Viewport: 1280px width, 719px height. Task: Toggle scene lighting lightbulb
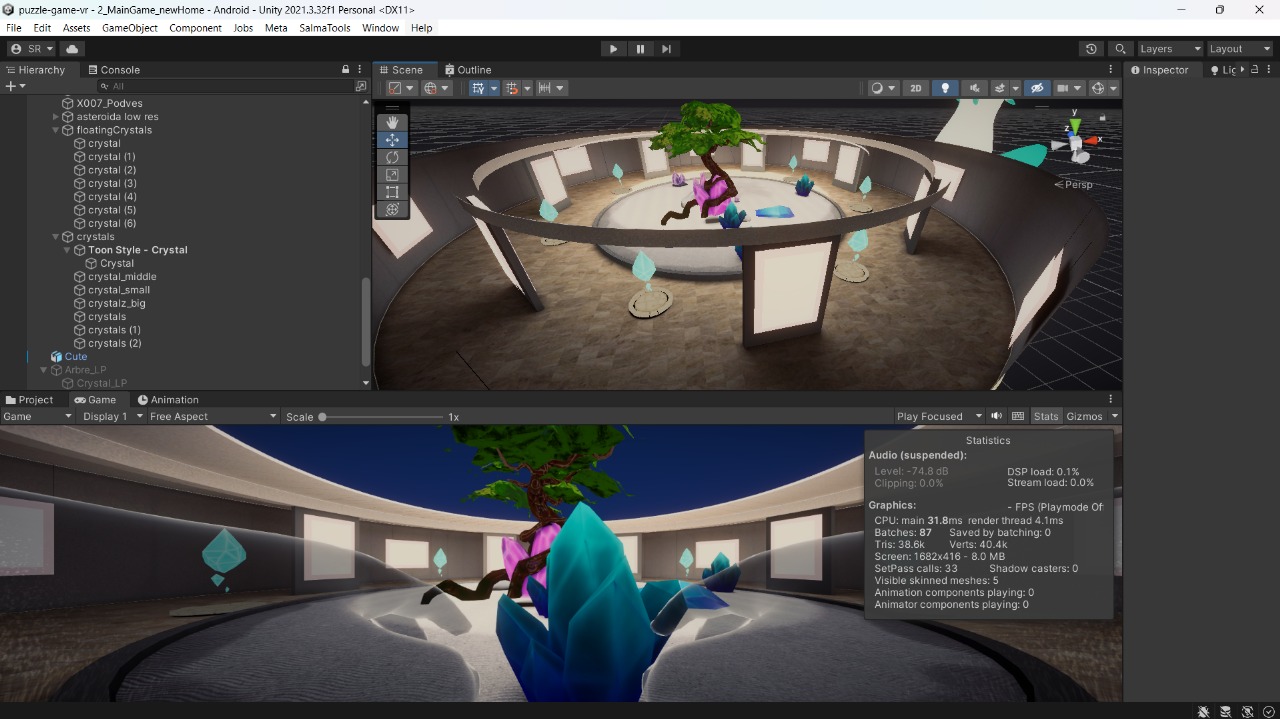point(945,88)
